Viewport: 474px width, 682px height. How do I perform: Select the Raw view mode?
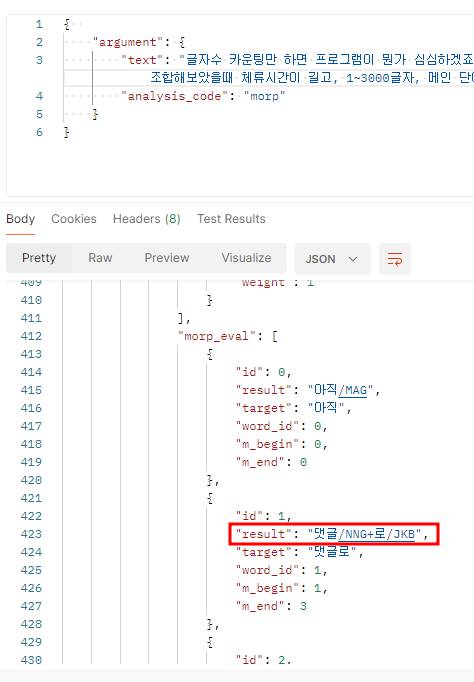(x=100, y=258)
